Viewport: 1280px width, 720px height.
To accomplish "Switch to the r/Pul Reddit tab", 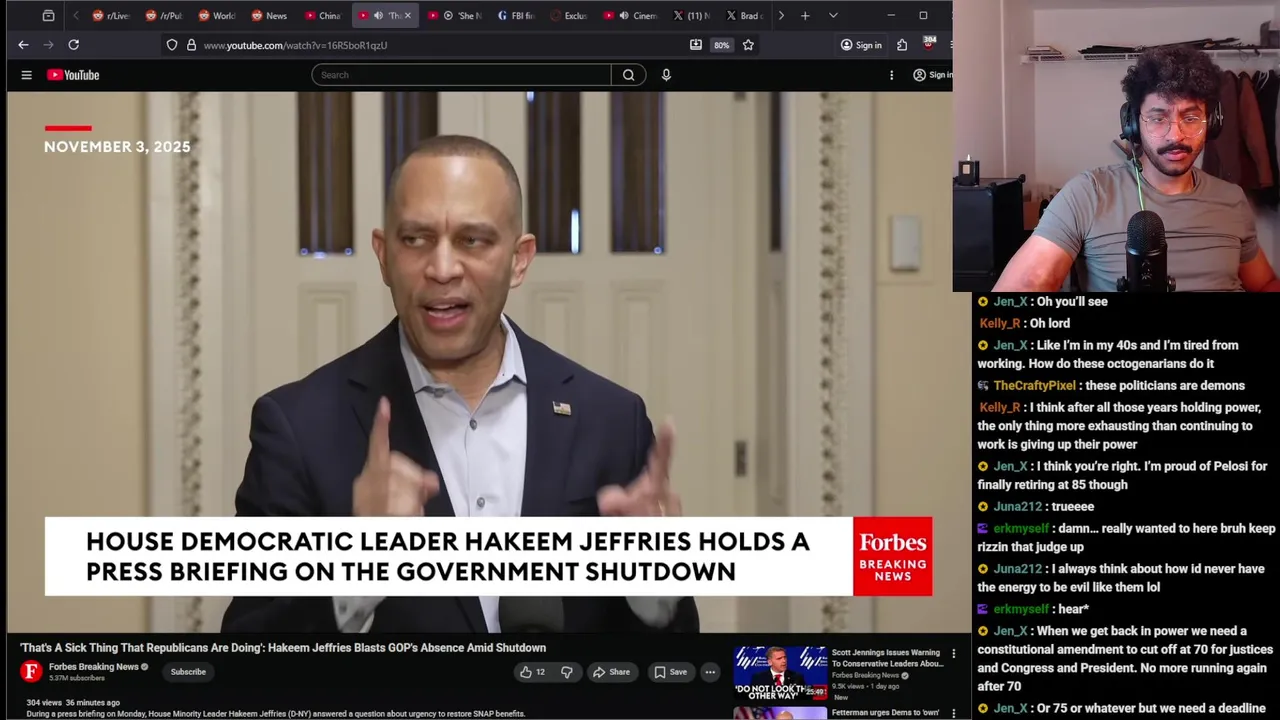I will click(164, 16).
